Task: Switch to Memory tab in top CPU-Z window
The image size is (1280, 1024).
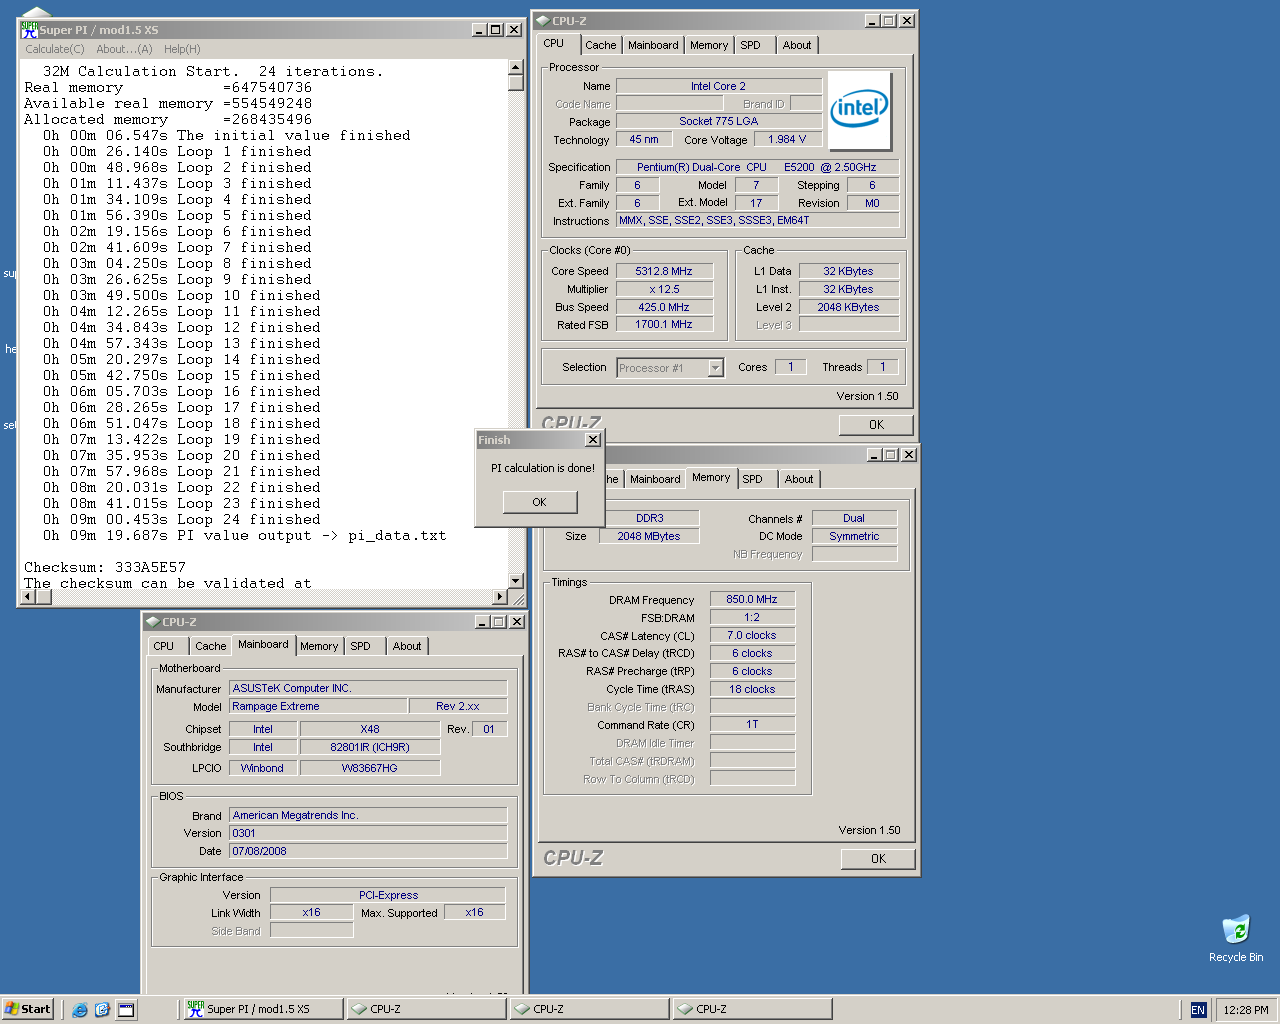Action: pos(709,45)
